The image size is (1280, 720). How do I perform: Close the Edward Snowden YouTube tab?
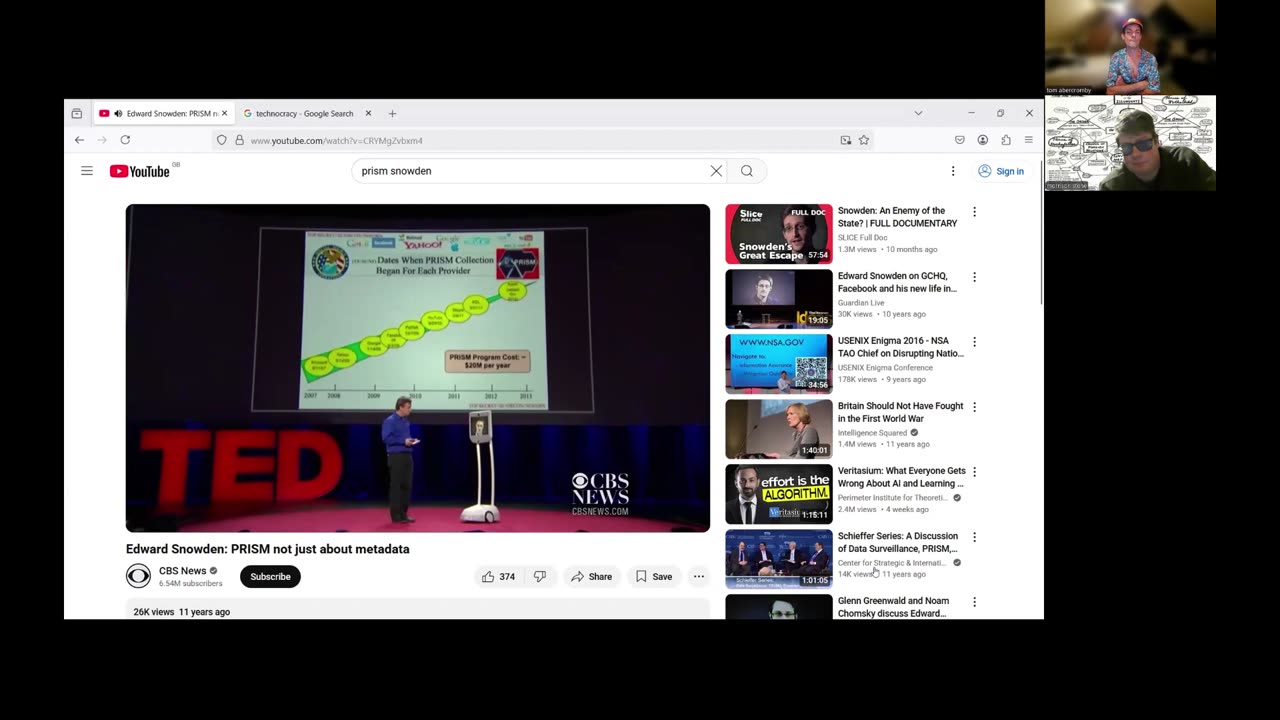224,113
